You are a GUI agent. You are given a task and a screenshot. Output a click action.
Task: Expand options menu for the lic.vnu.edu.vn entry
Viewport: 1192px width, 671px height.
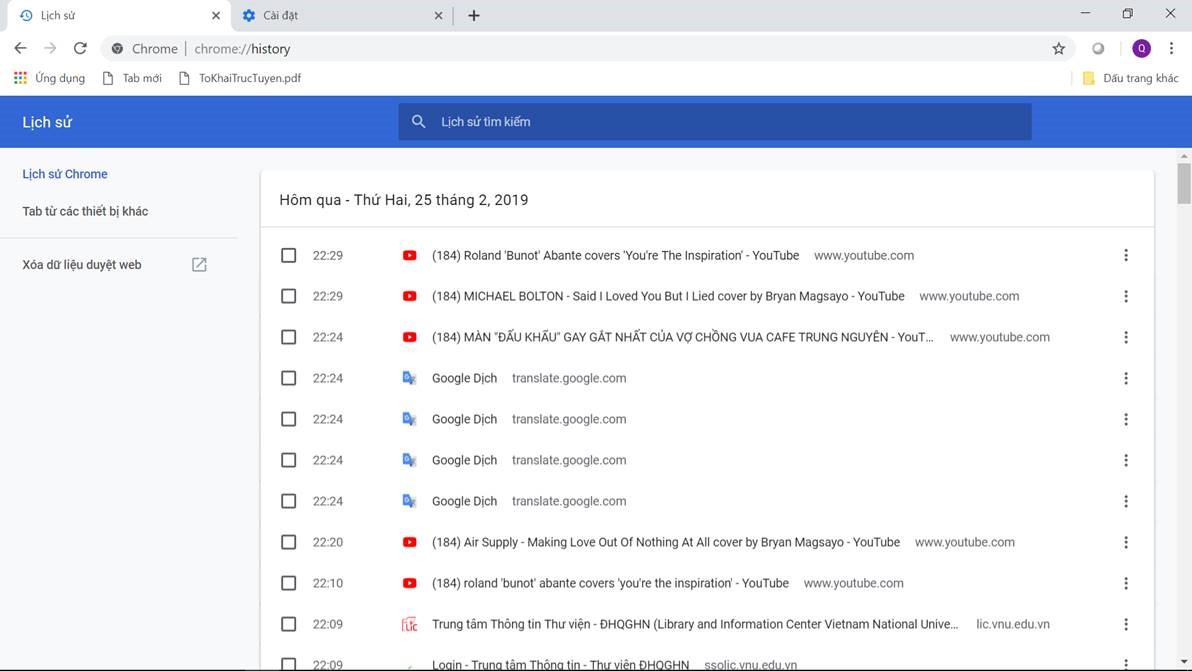point(1125,625)
